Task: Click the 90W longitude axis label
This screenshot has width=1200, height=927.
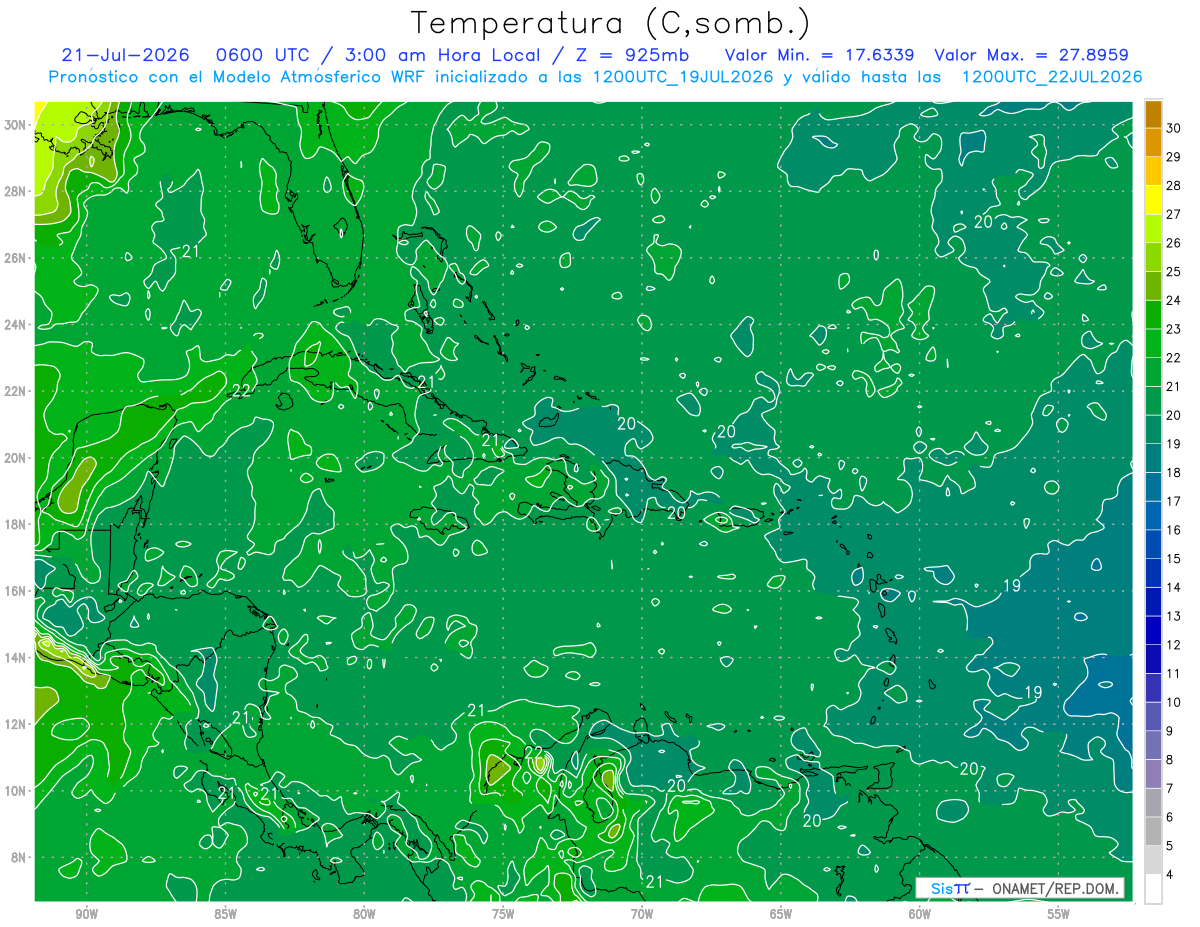Action: (86, 914)
